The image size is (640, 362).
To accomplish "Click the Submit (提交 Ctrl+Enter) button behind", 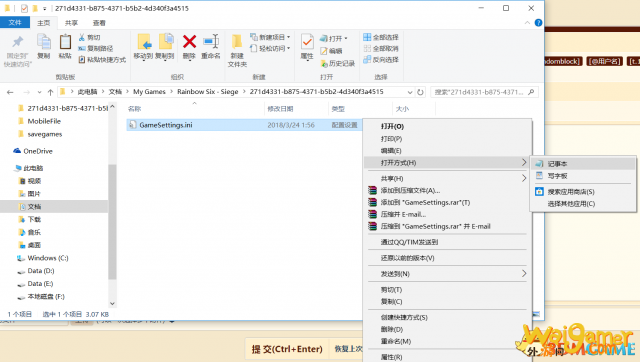I will [x=287, y=349].
